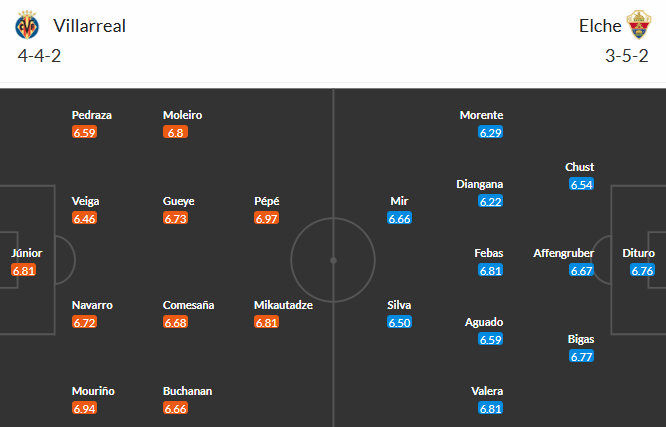This screenshot has height=427, width=666.
Task: Click Affengruber's 6.67 rating badge
Action: point(582,271)
